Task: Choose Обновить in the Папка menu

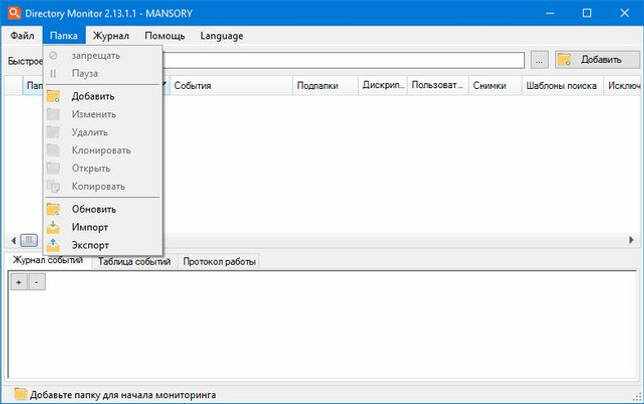Action: click(103, 209)
